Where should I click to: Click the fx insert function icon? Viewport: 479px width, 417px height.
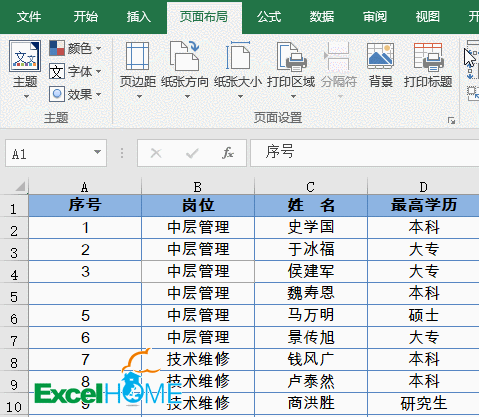(x=228, y=153)
